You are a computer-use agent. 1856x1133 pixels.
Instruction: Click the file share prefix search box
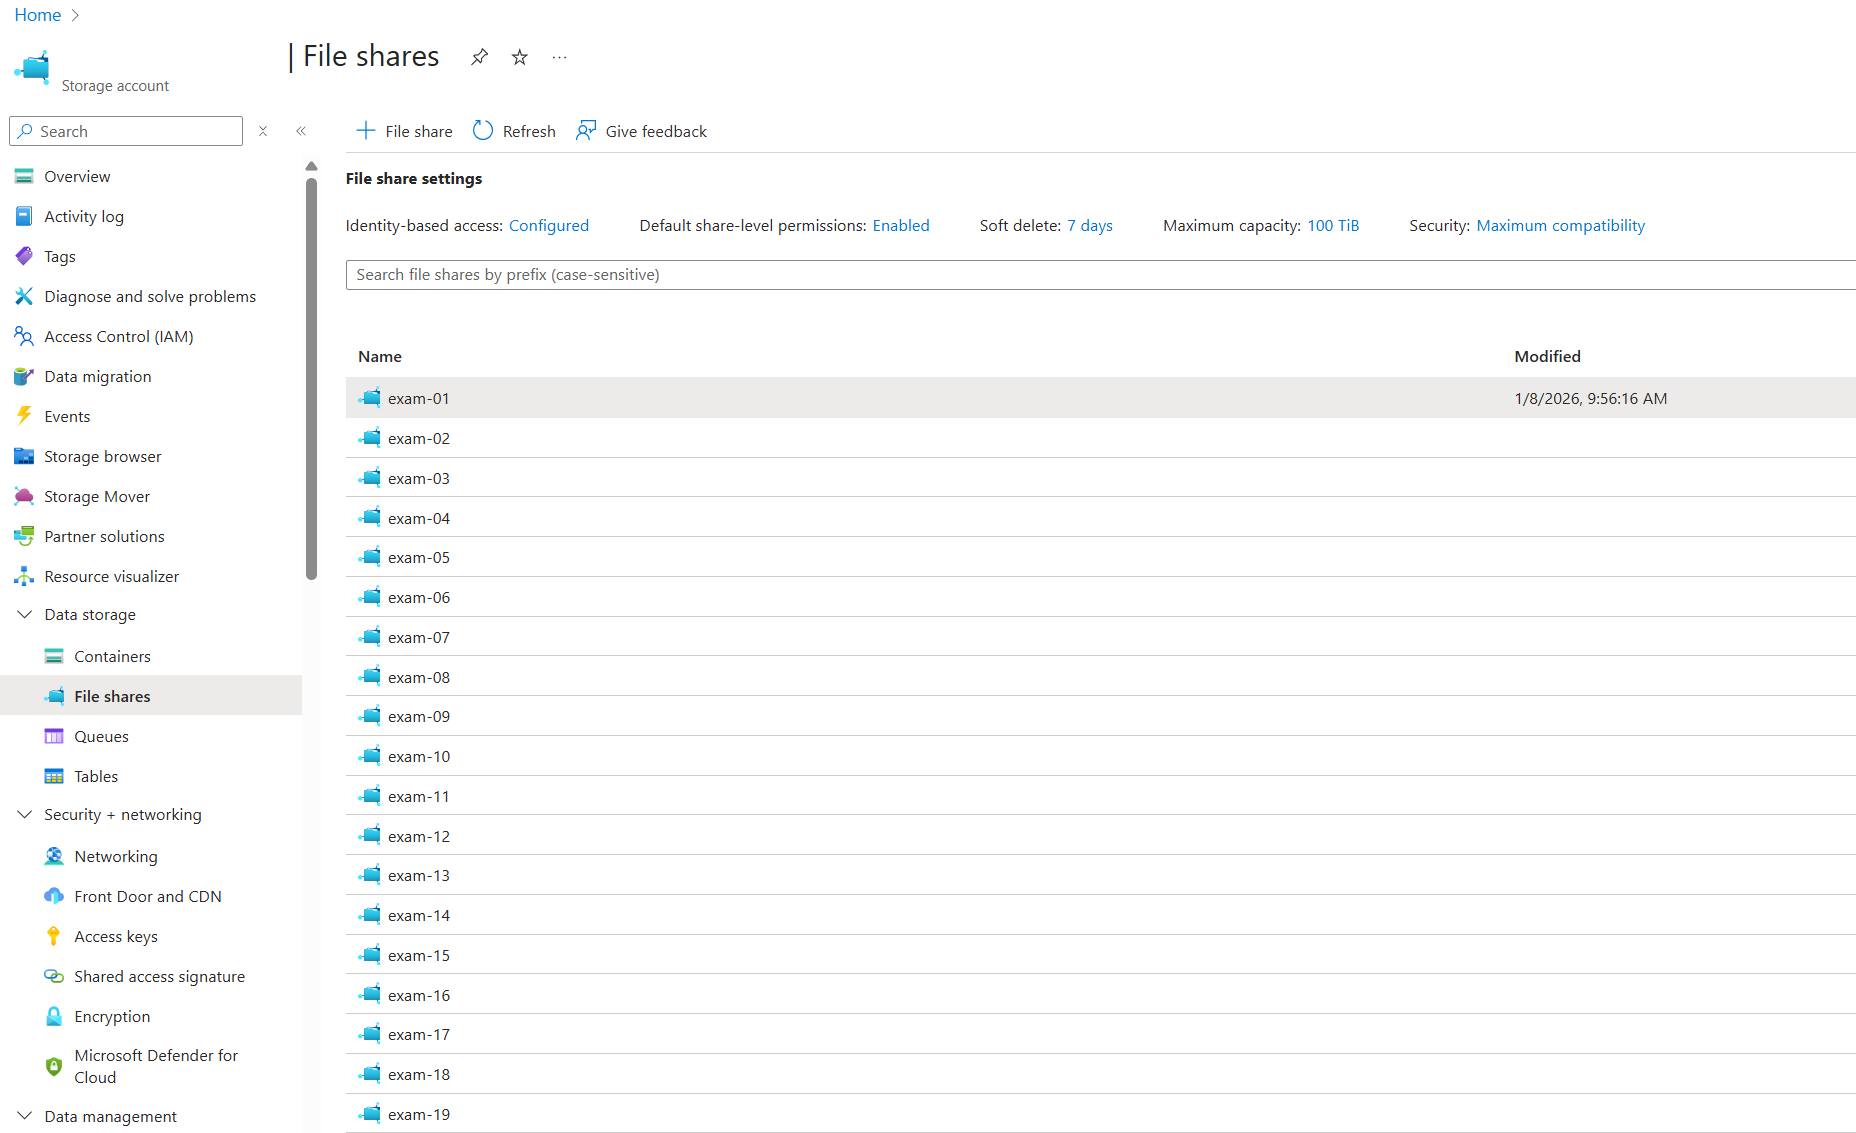tap(1100, 275)
